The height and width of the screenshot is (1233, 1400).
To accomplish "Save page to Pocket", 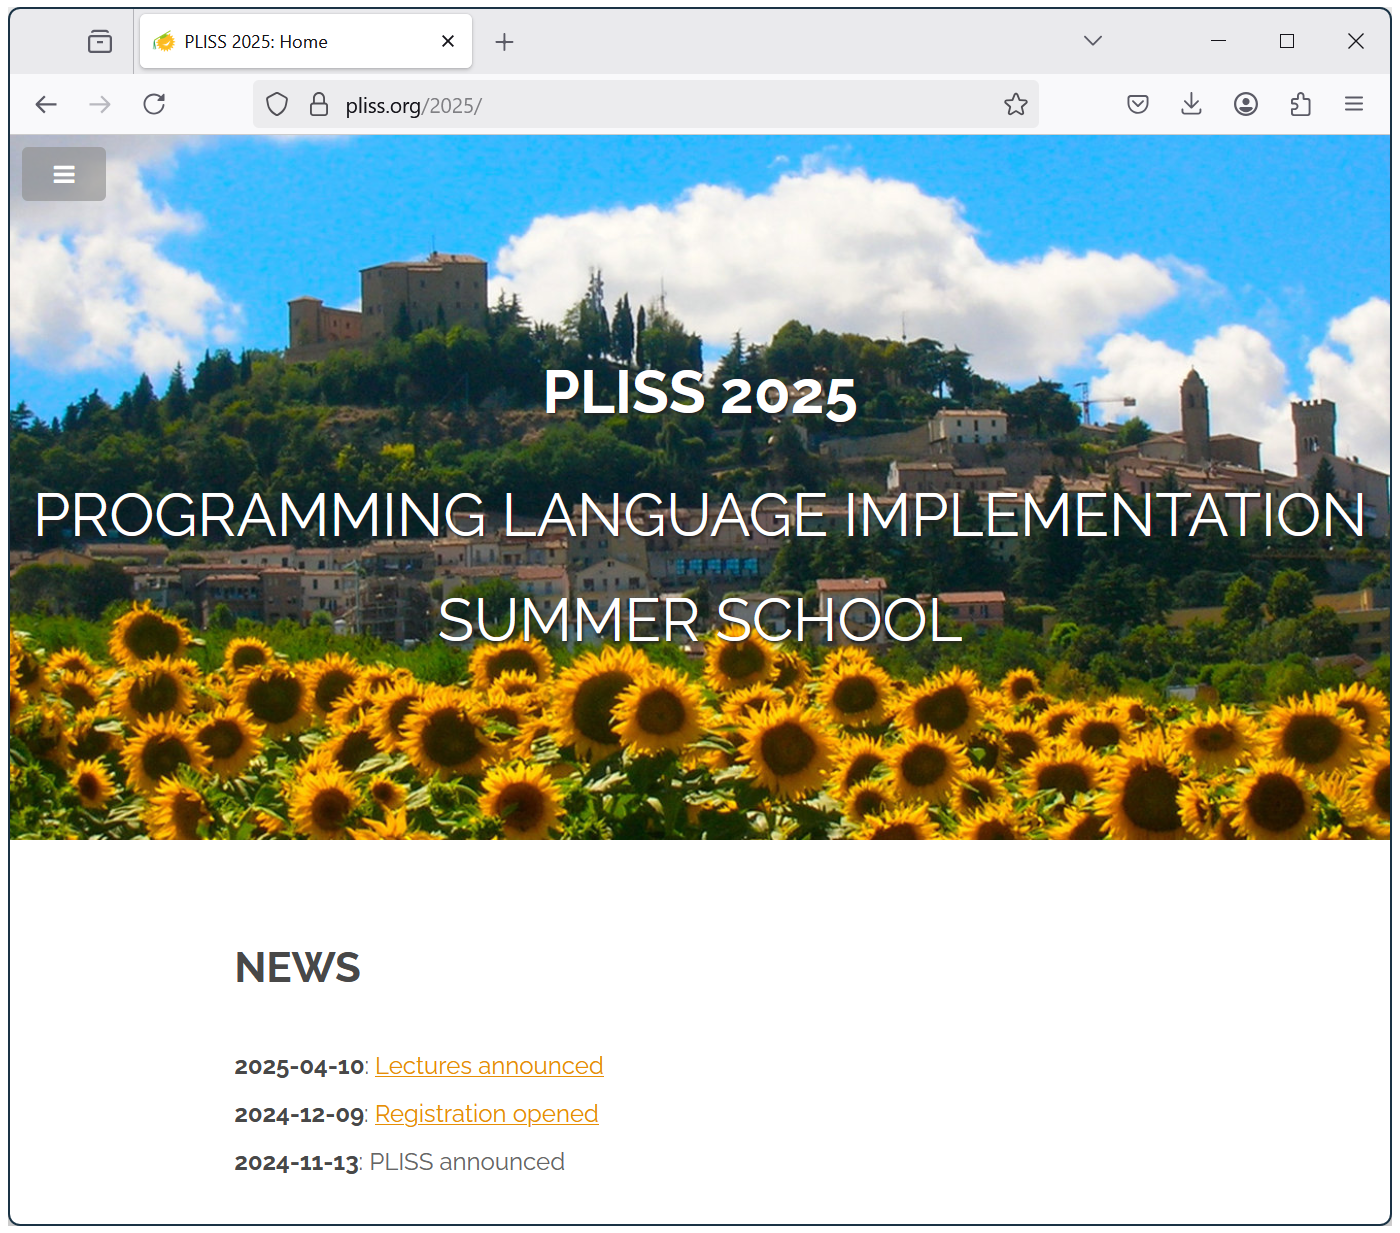I will (x=1138, y=104).
